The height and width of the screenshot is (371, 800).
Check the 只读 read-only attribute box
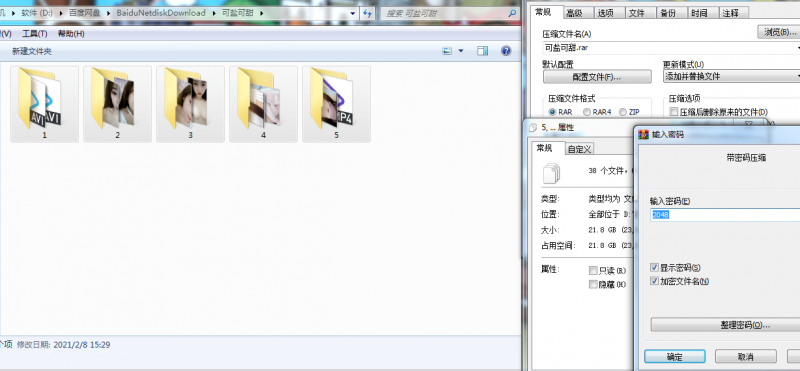click(x=593, y=270)
